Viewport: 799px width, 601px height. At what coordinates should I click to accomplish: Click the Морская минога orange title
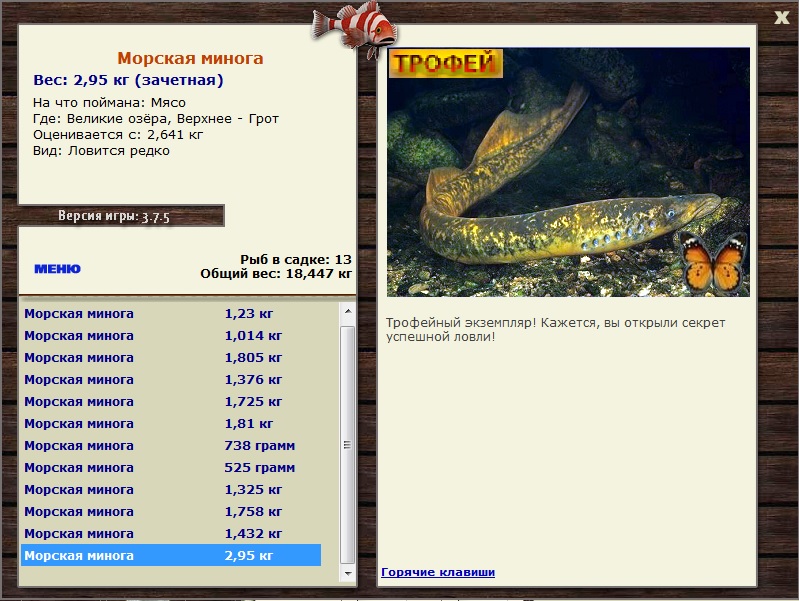pyautogui.click(x=190, y=58)
